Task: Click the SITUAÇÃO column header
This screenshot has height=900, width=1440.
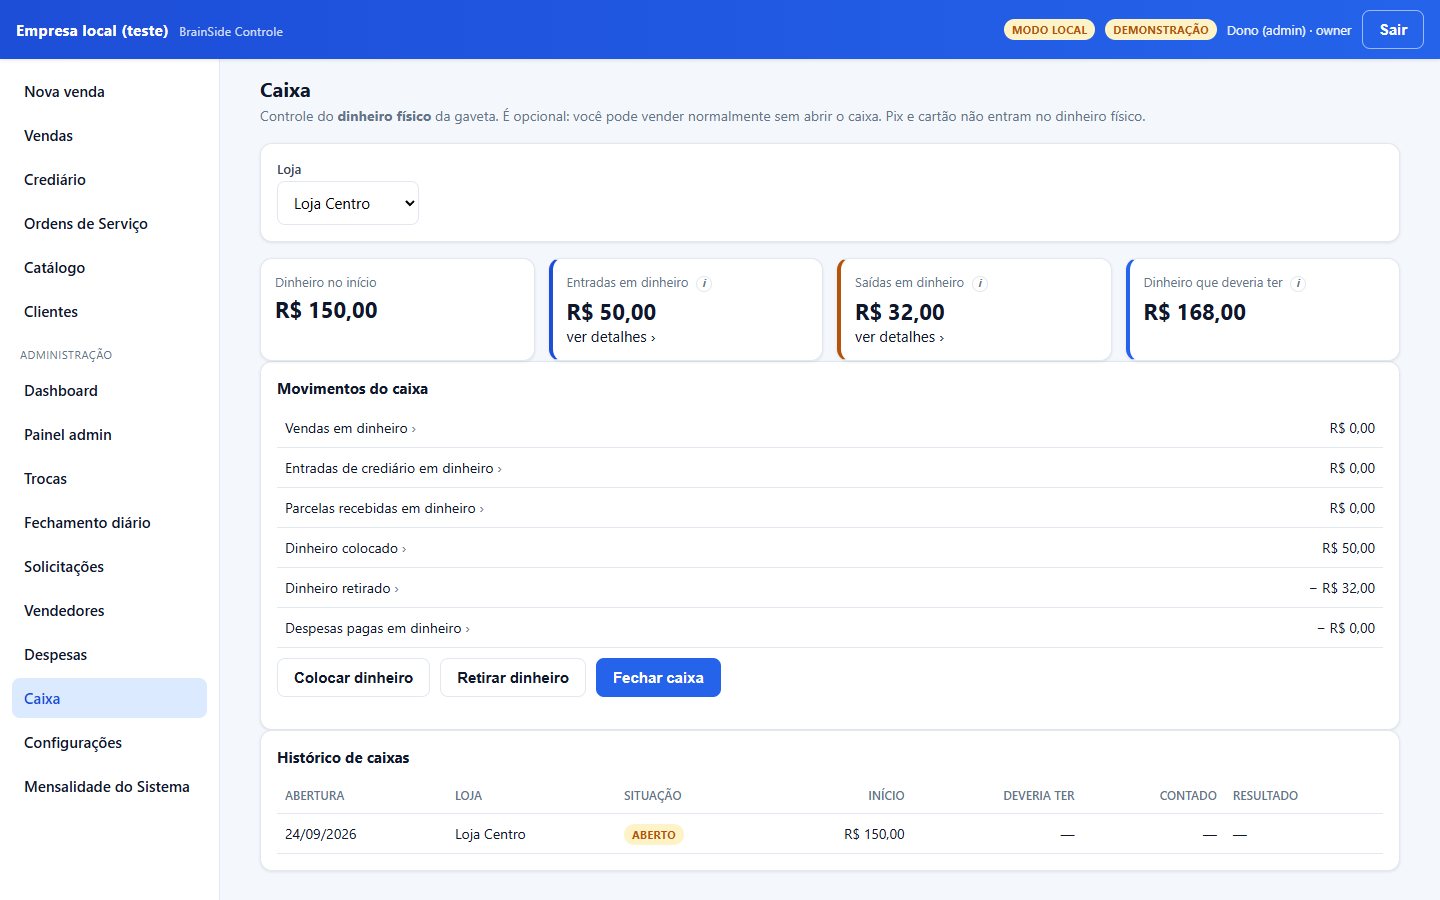Action: 653,796
